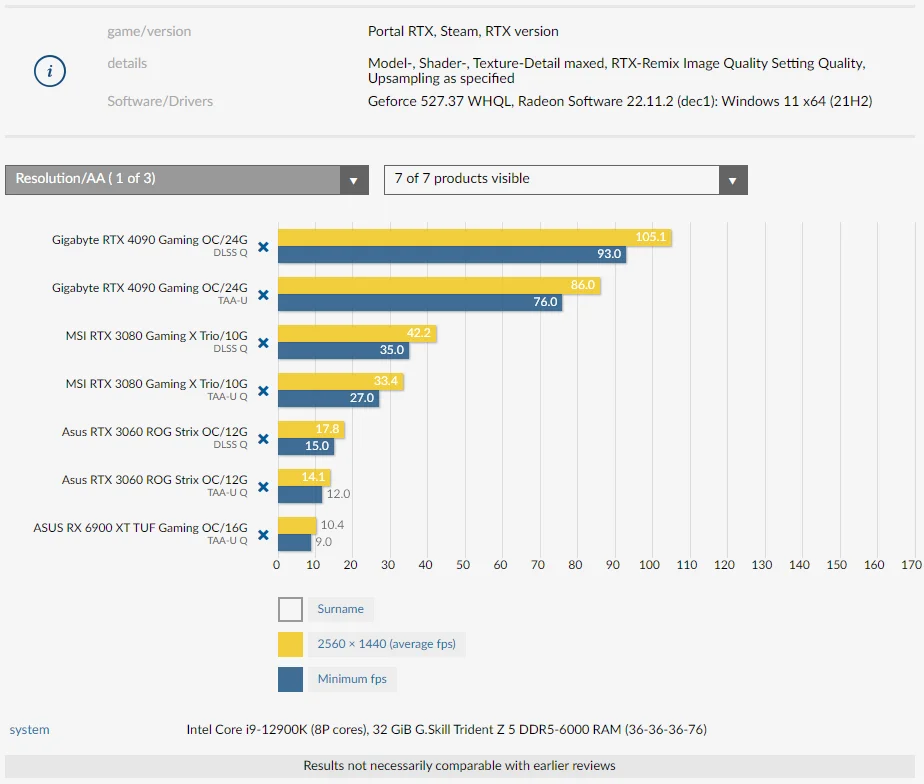Click the 10.4 value label
The height and width of the screenshot is (784, 924).
tap(332, 525)
